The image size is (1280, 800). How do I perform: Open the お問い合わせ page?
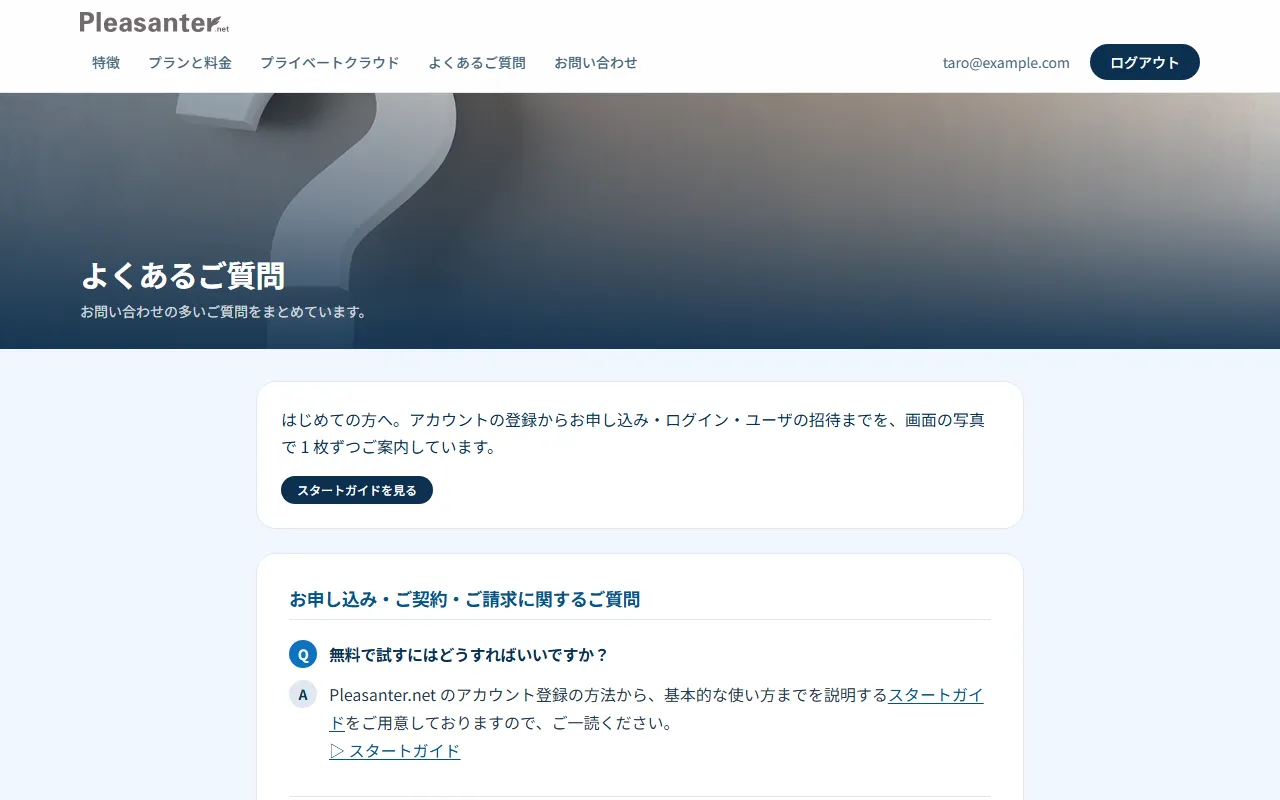[x=596, y=62]
